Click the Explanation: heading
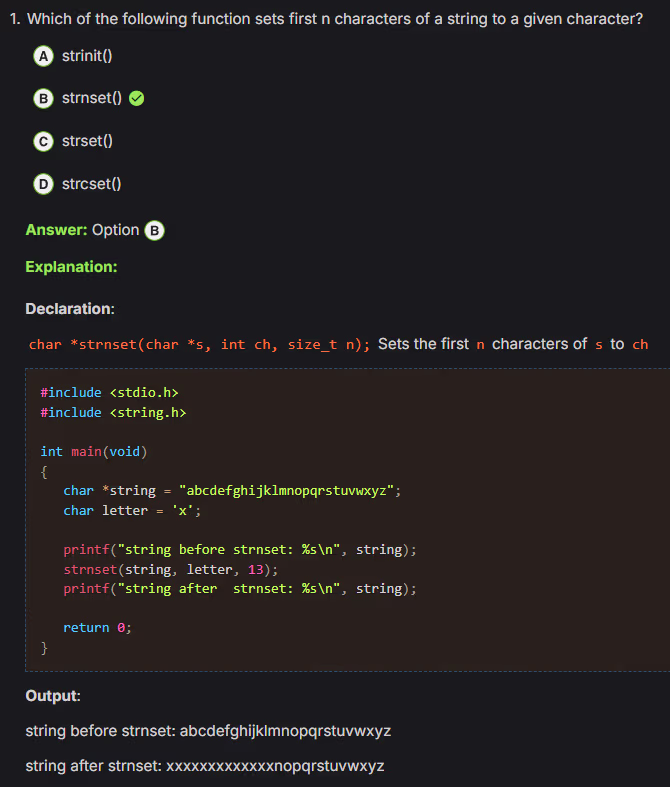The width and height of the screenshot is (670, 787). click(x=71, y=267)
